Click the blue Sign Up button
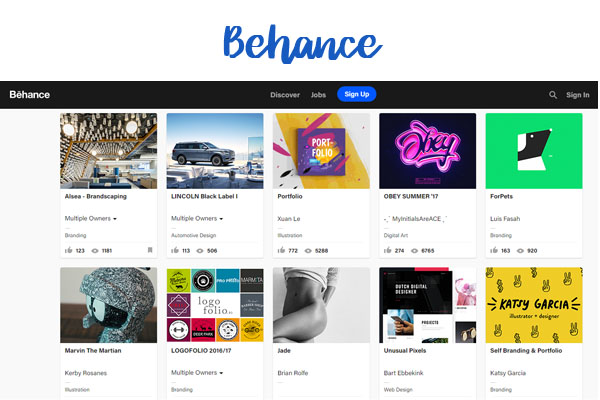This screenshot has width=600, height=400. click(357, 94)
